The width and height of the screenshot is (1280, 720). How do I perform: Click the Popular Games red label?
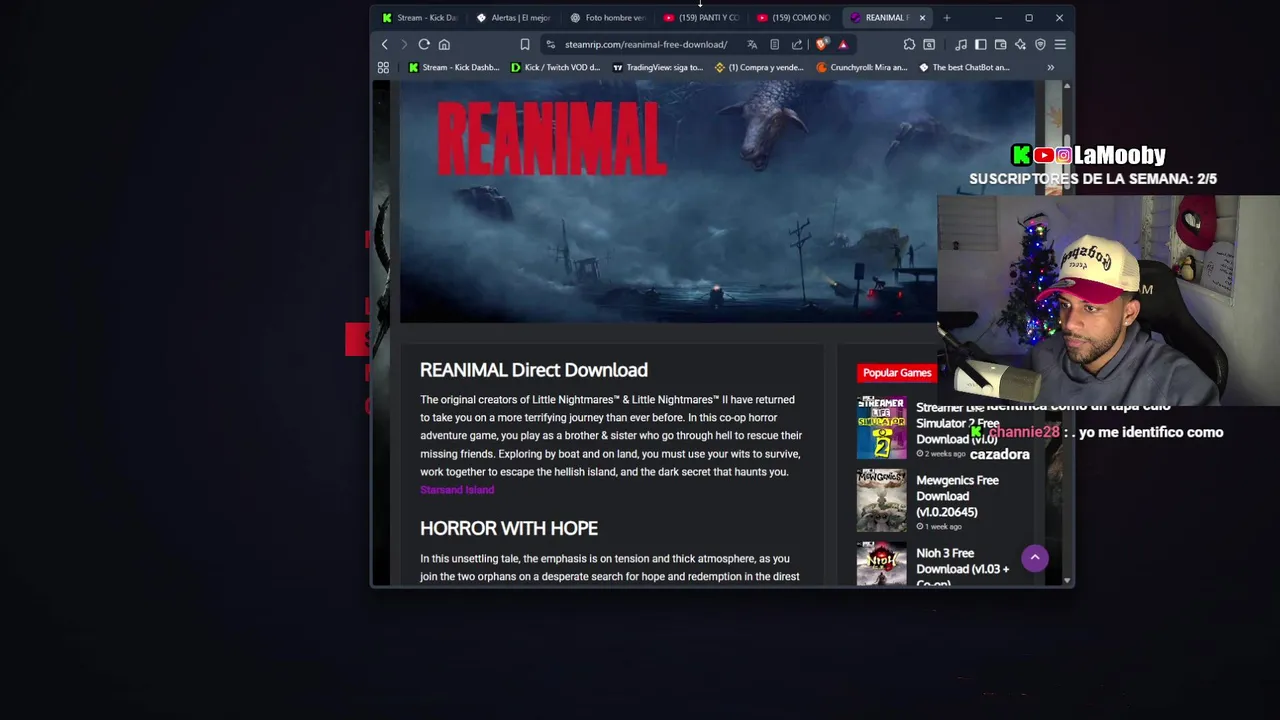[x=897, y=373]
